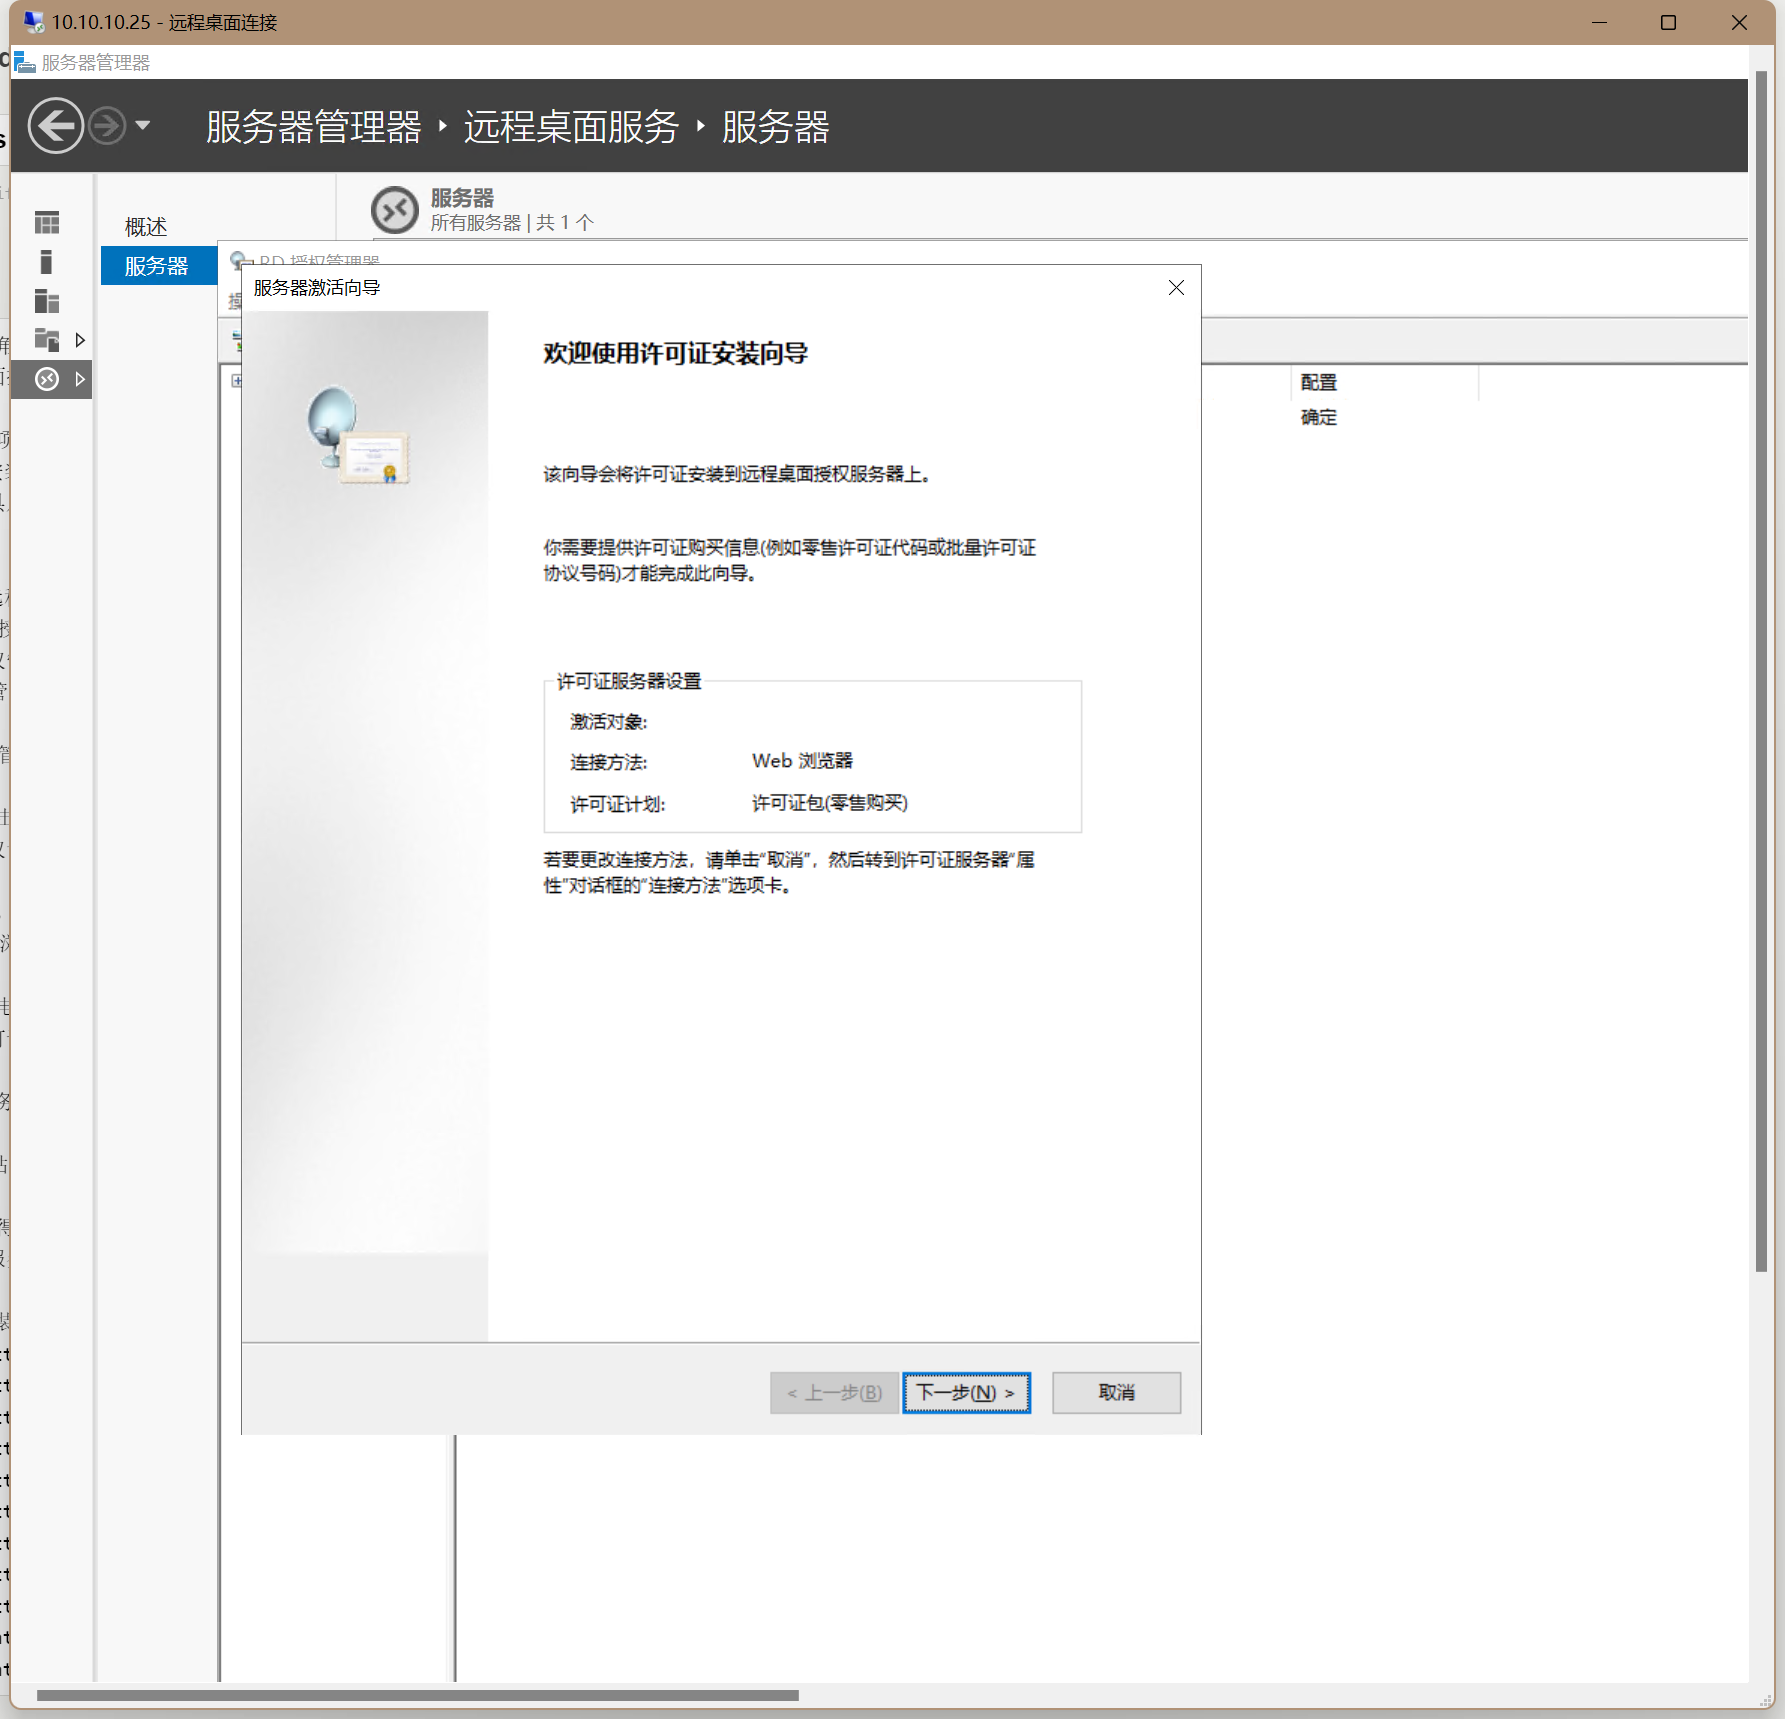Screen dimensions: 1785x1719
Task: Click the vertical scrollbar on the right
Action: tap(1761, 671)
